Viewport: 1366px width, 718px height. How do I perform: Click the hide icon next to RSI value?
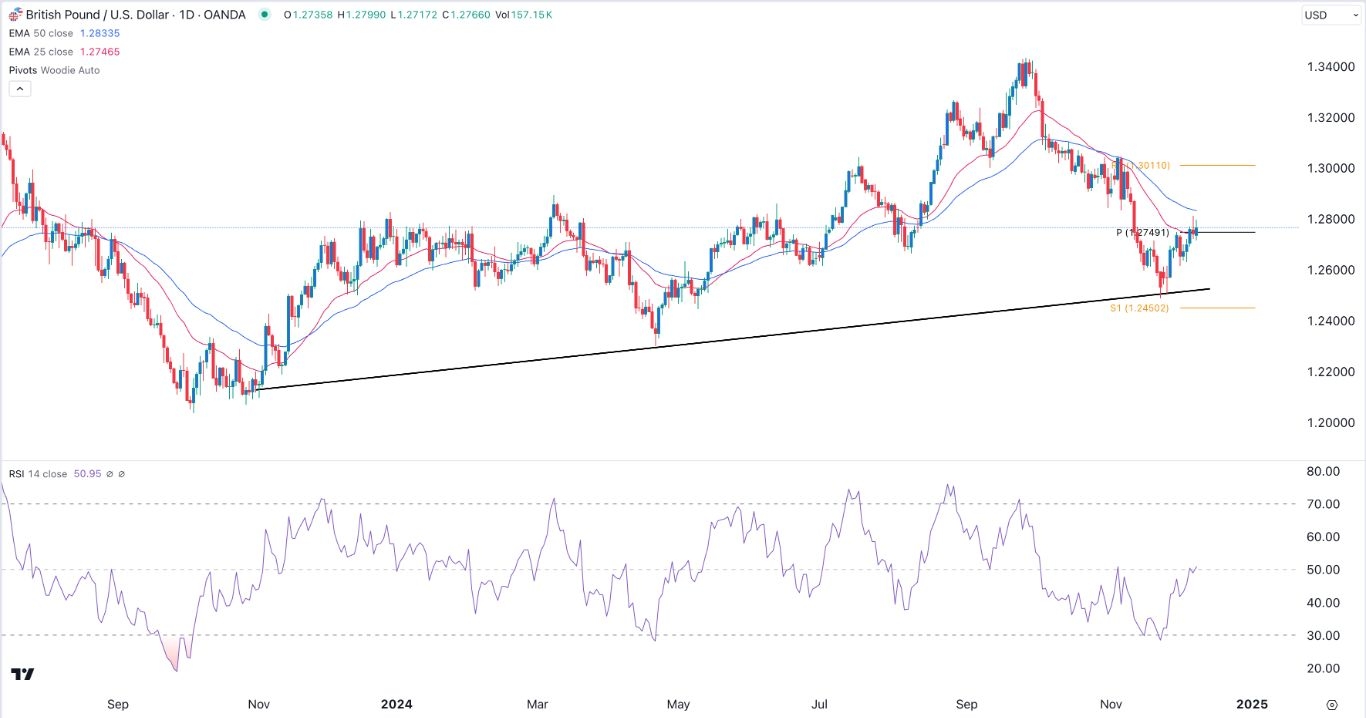(x=110, y=474)
